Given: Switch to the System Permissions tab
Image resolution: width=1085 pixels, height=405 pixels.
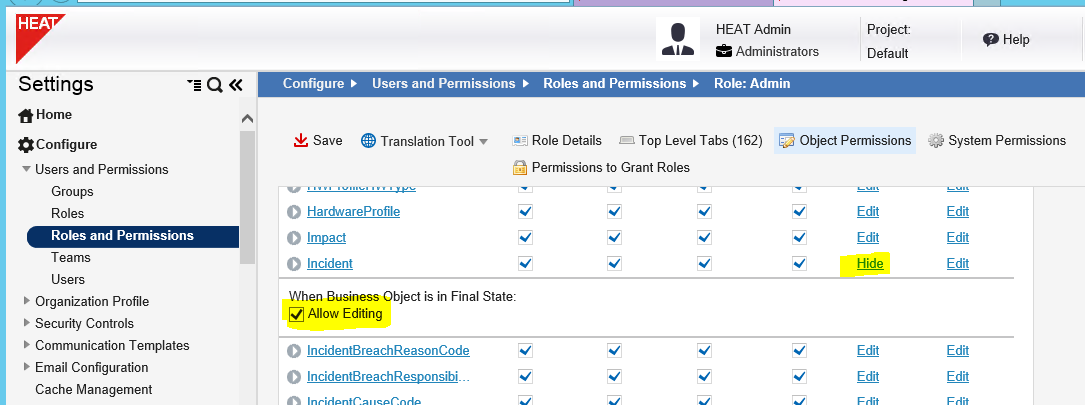Looking at the screenshot, I should 996,141.
